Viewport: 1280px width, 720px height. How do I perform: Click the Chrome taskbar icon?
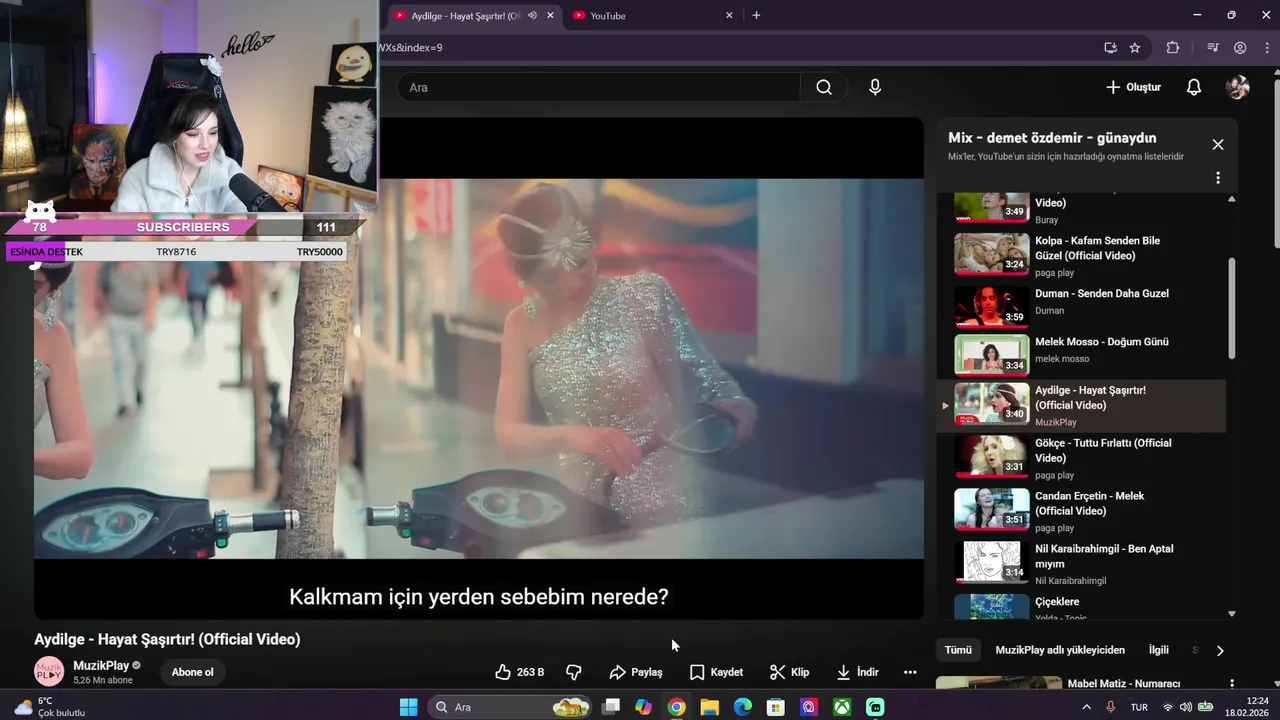[676, 707]
